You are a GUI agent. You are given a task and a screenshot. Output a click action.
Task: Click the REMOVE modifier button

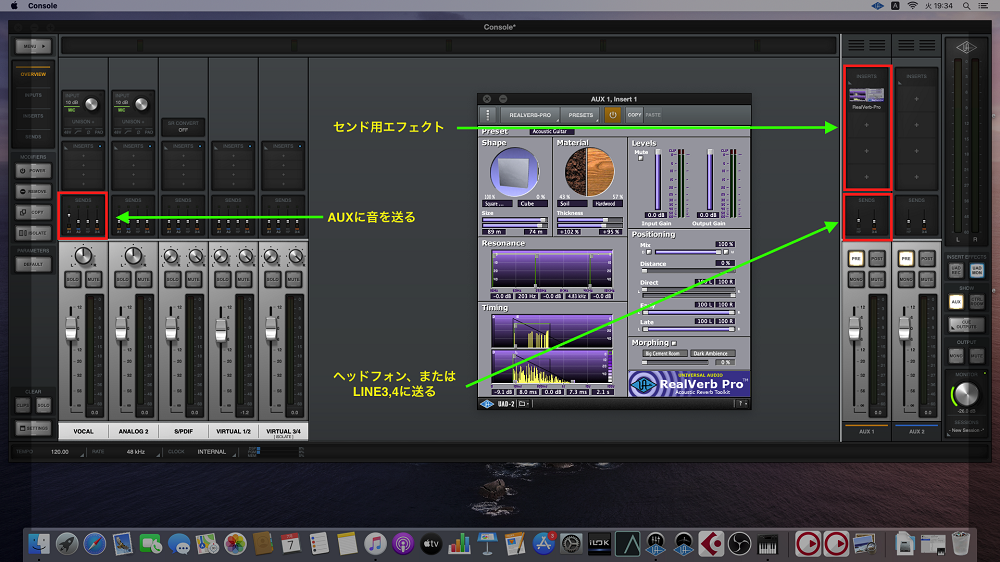(x=33, y=191)
